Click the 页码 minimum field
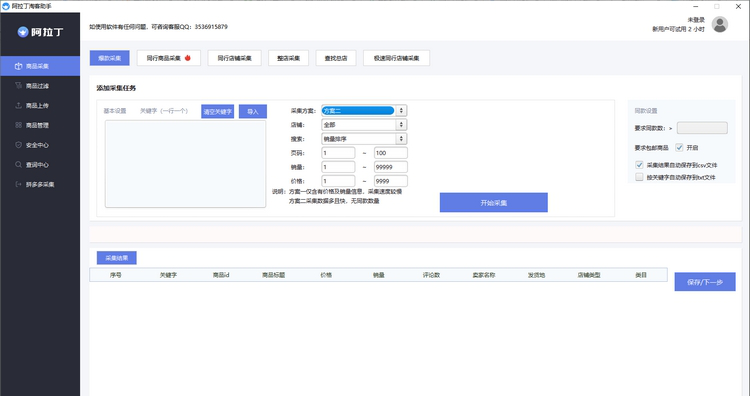Image resolution: width=750 pixels, height=411 pixels. pyautogui.click(x=338, y=153)
